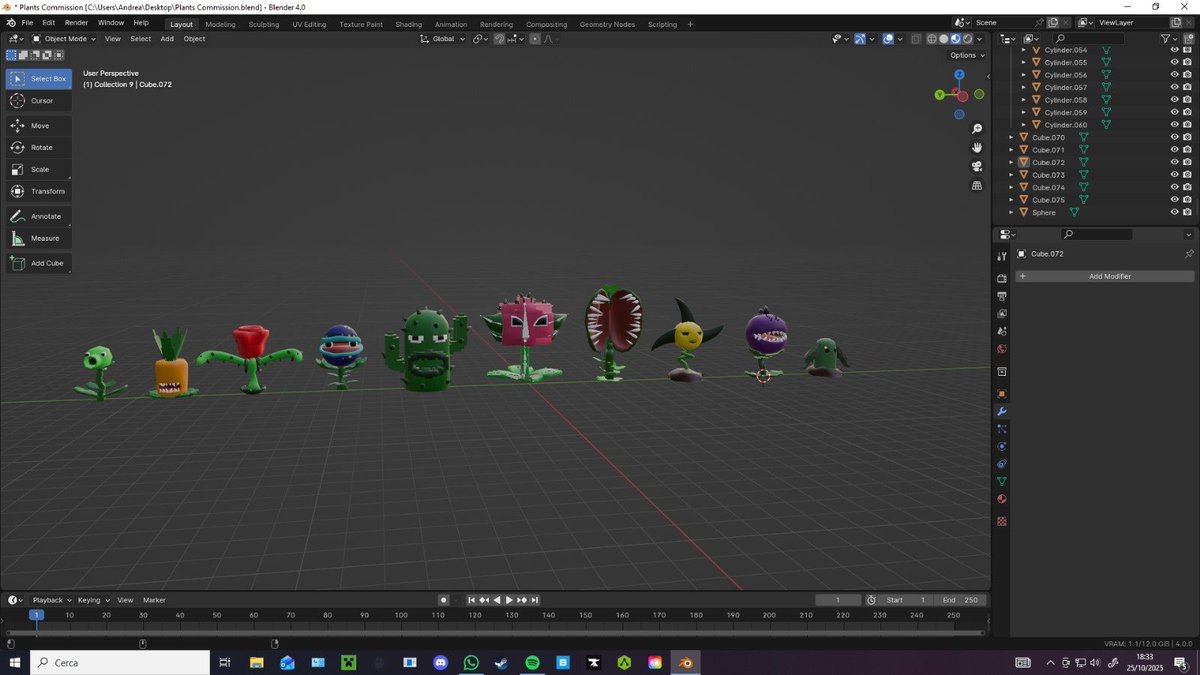Click the Start frame field
1200x675 pixels.
point(907,600)
